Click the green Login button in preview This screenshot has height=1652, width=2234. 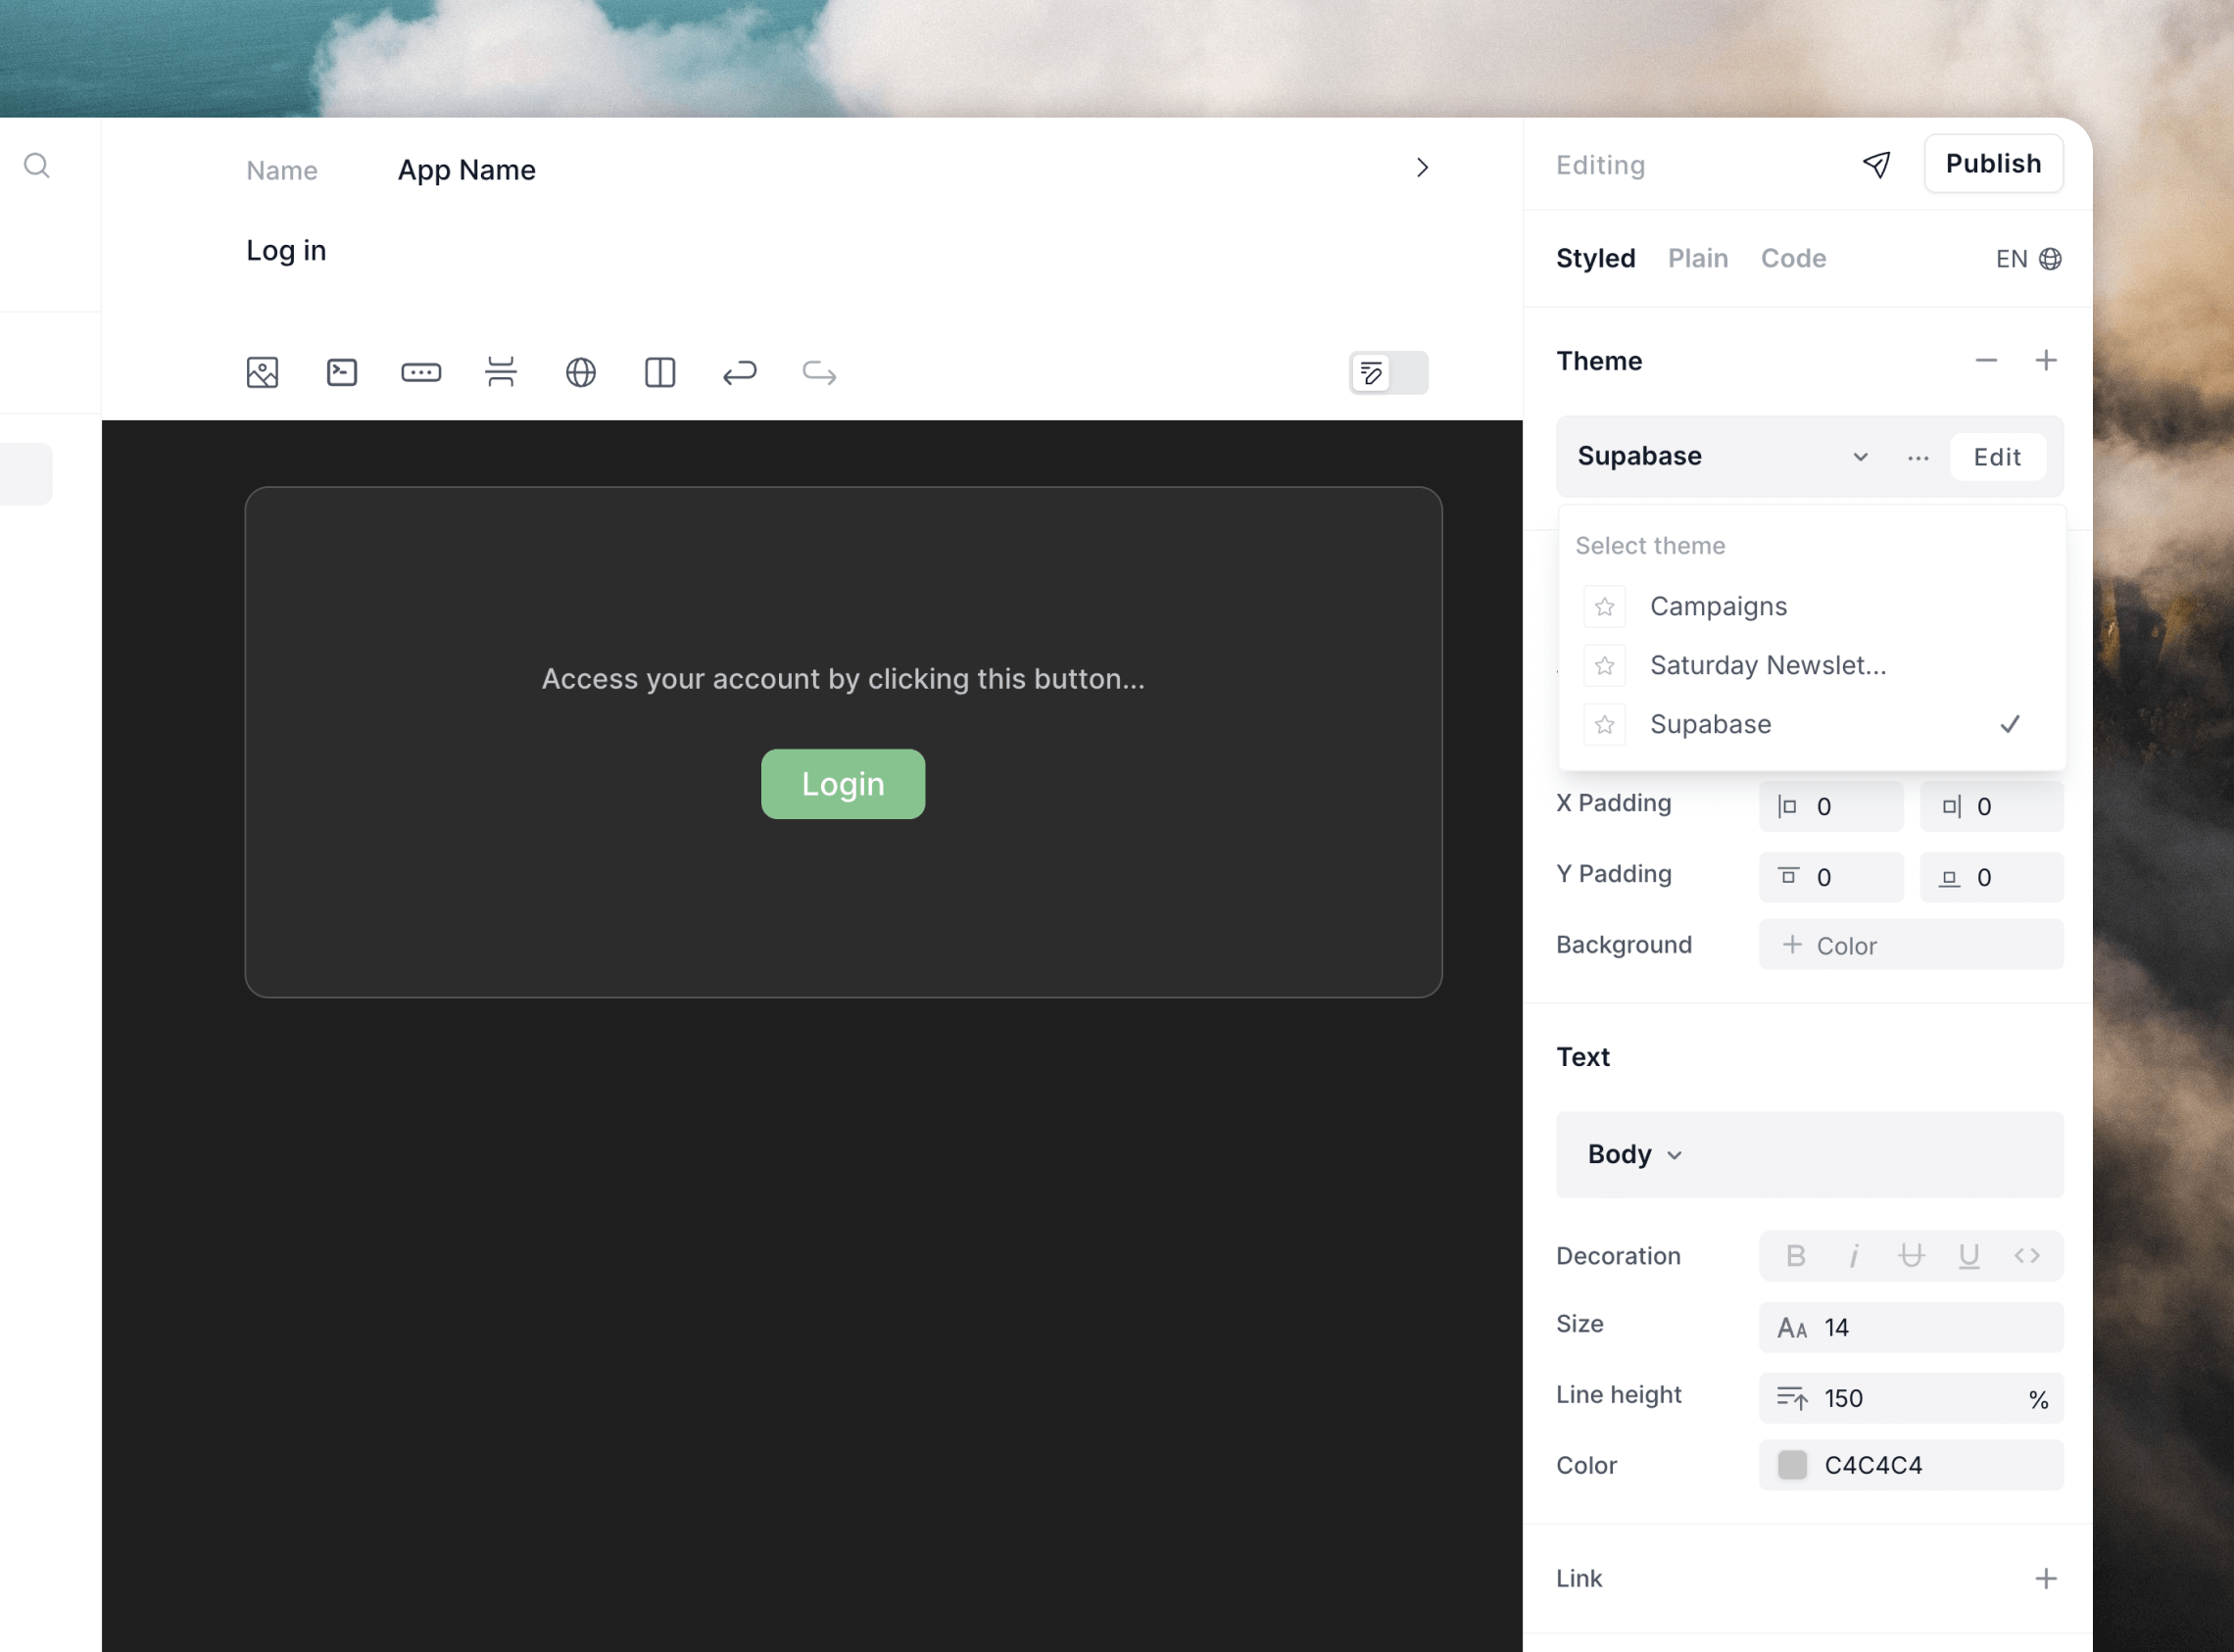click(x=843, y=784)
